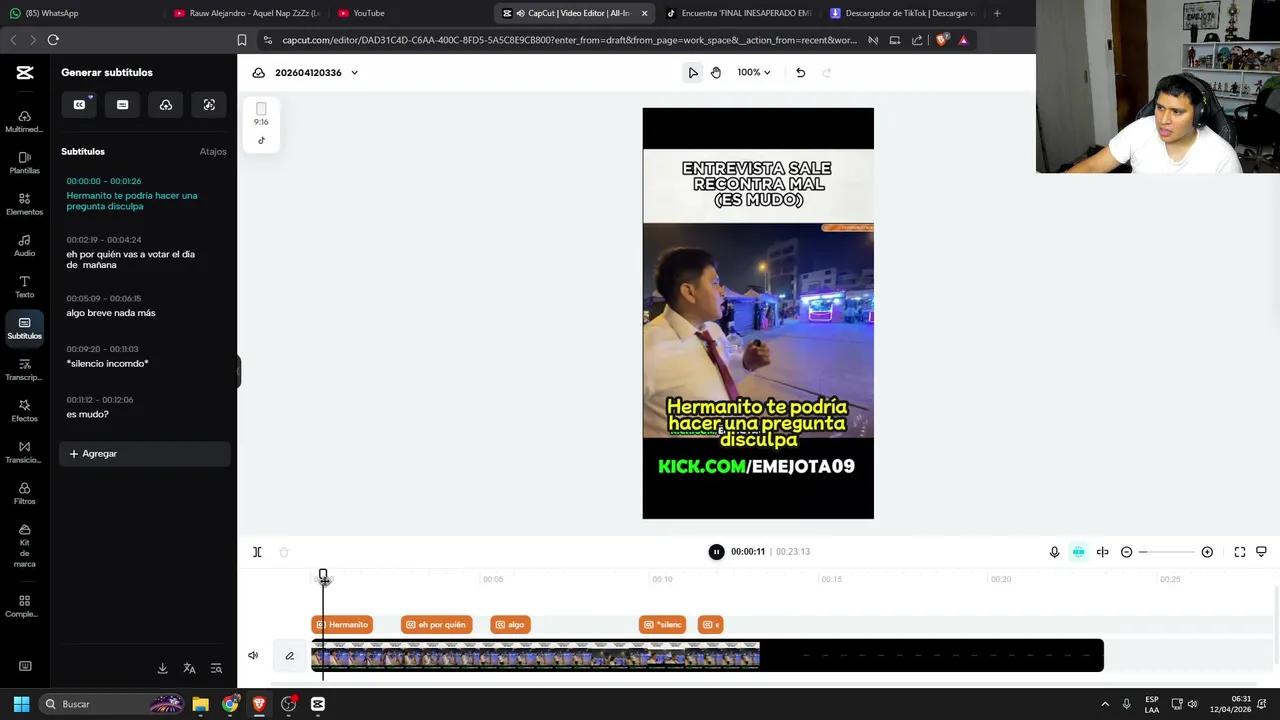Pause the video playback
Screen dimensions: 1280x720
[x=716, y=552]
